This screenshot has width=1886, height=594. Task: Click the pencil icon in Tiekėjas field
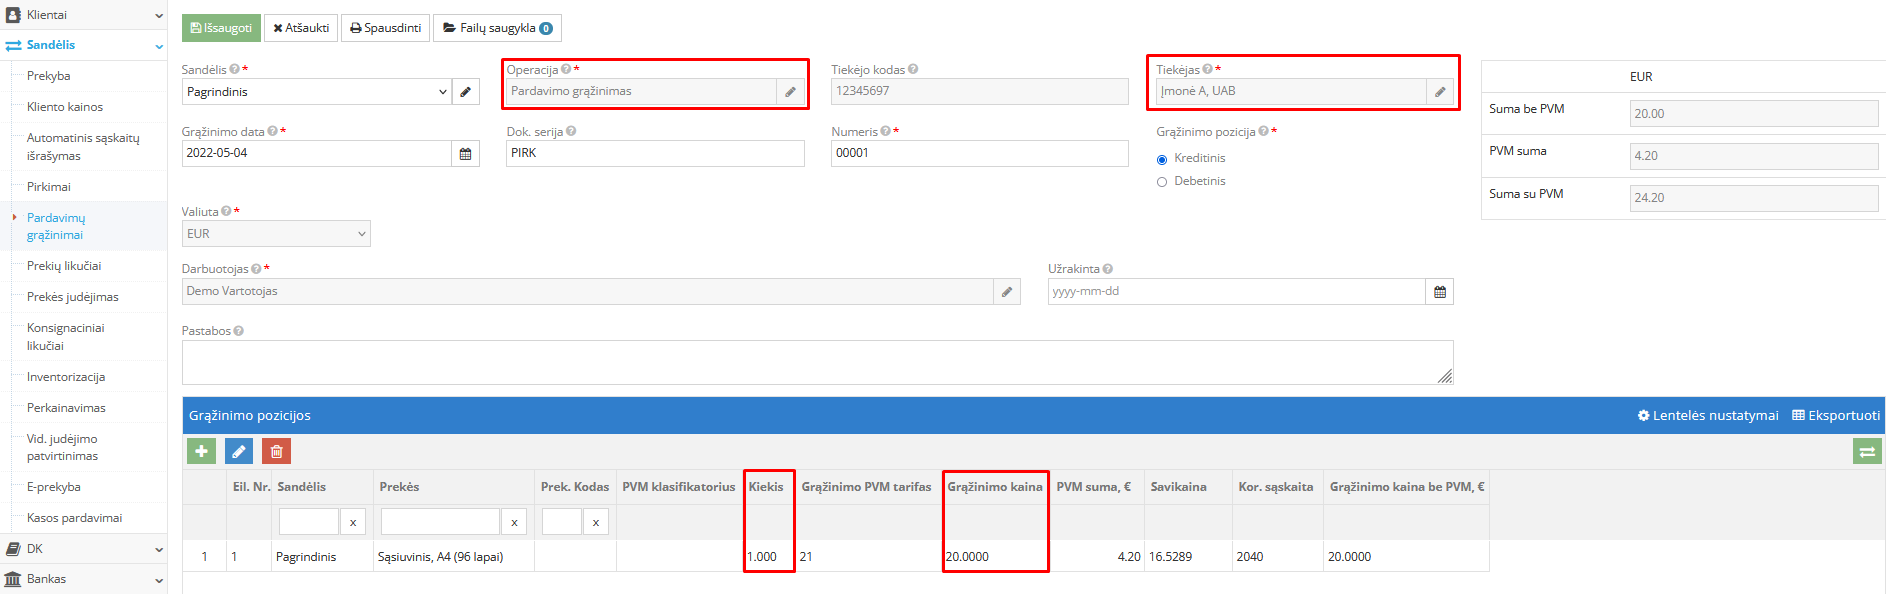[x=1440, y=92]
